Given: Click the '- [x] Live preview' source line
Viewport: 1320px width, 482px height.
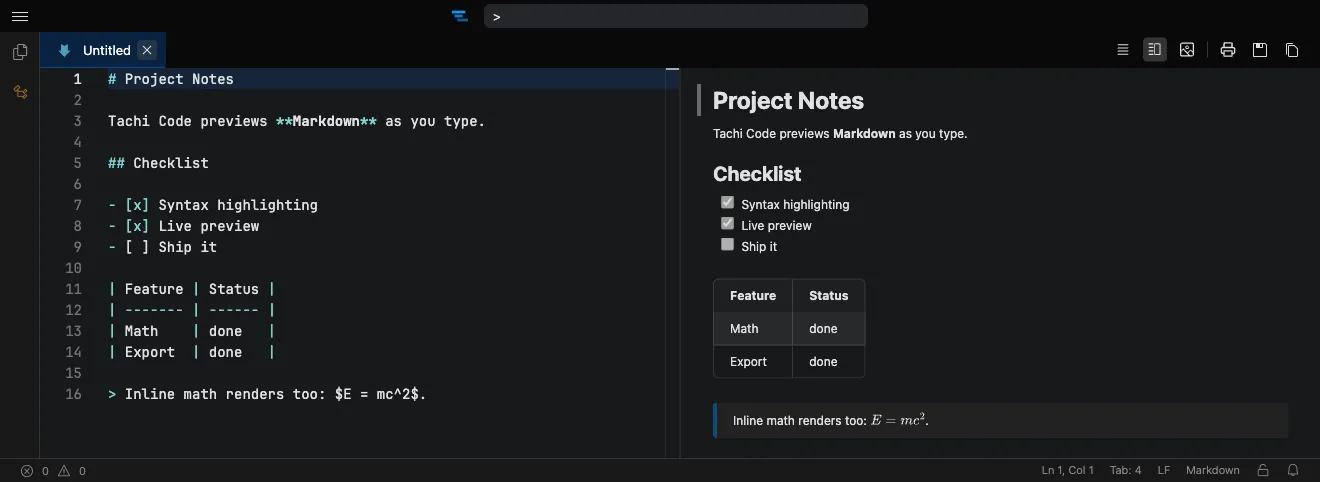Looking at the screenshot, I should (x=184, y=226).
